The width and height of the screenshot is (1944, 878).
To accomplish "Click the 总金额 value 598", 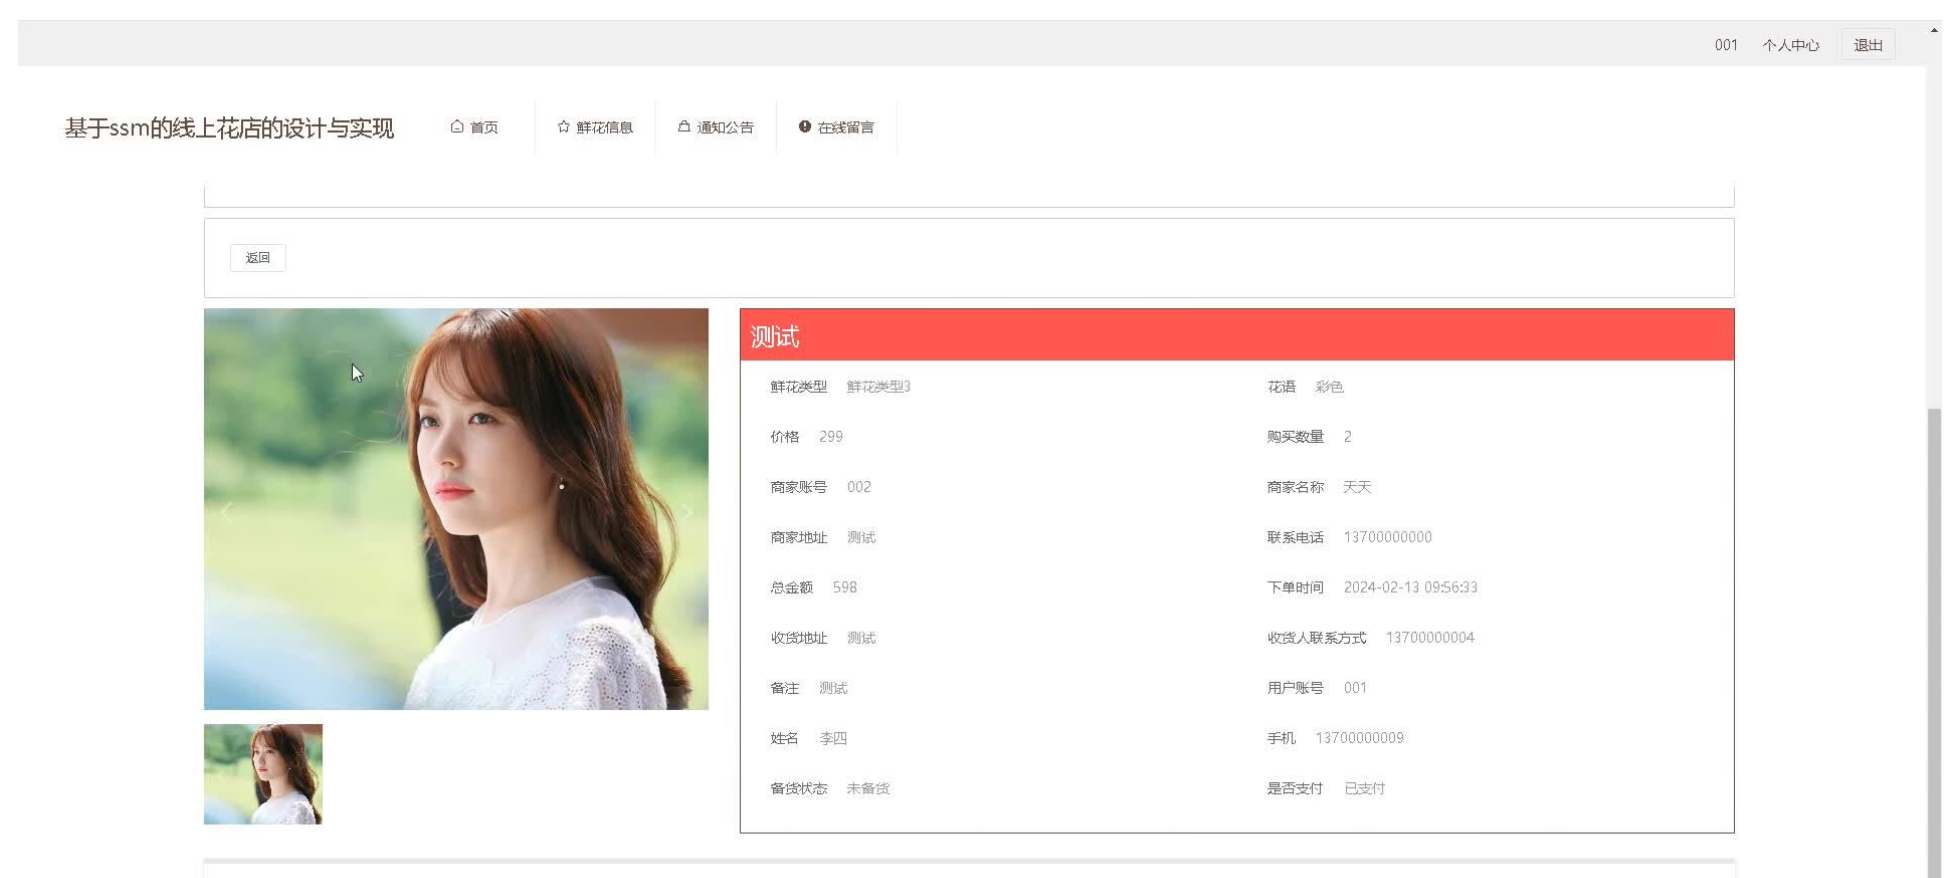I will (845, 587).
